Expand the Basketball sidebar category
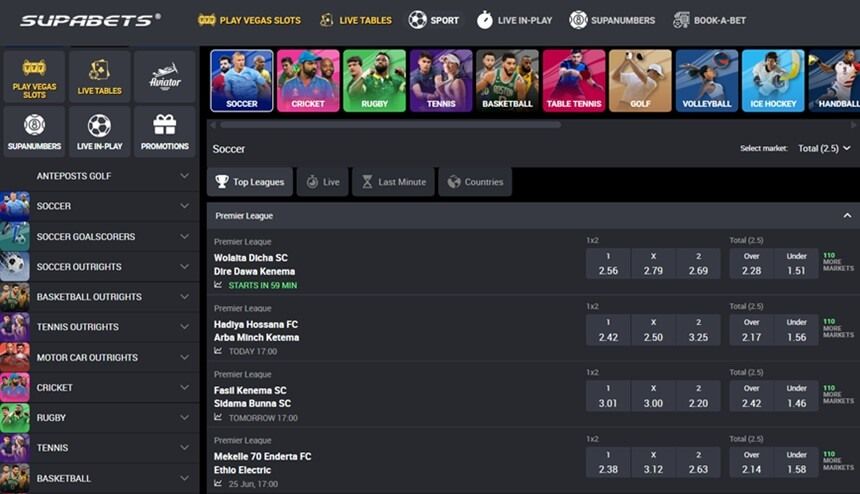The width and height of the screenshot is (860, 494). pyautogui.click(x=99, y=479)
